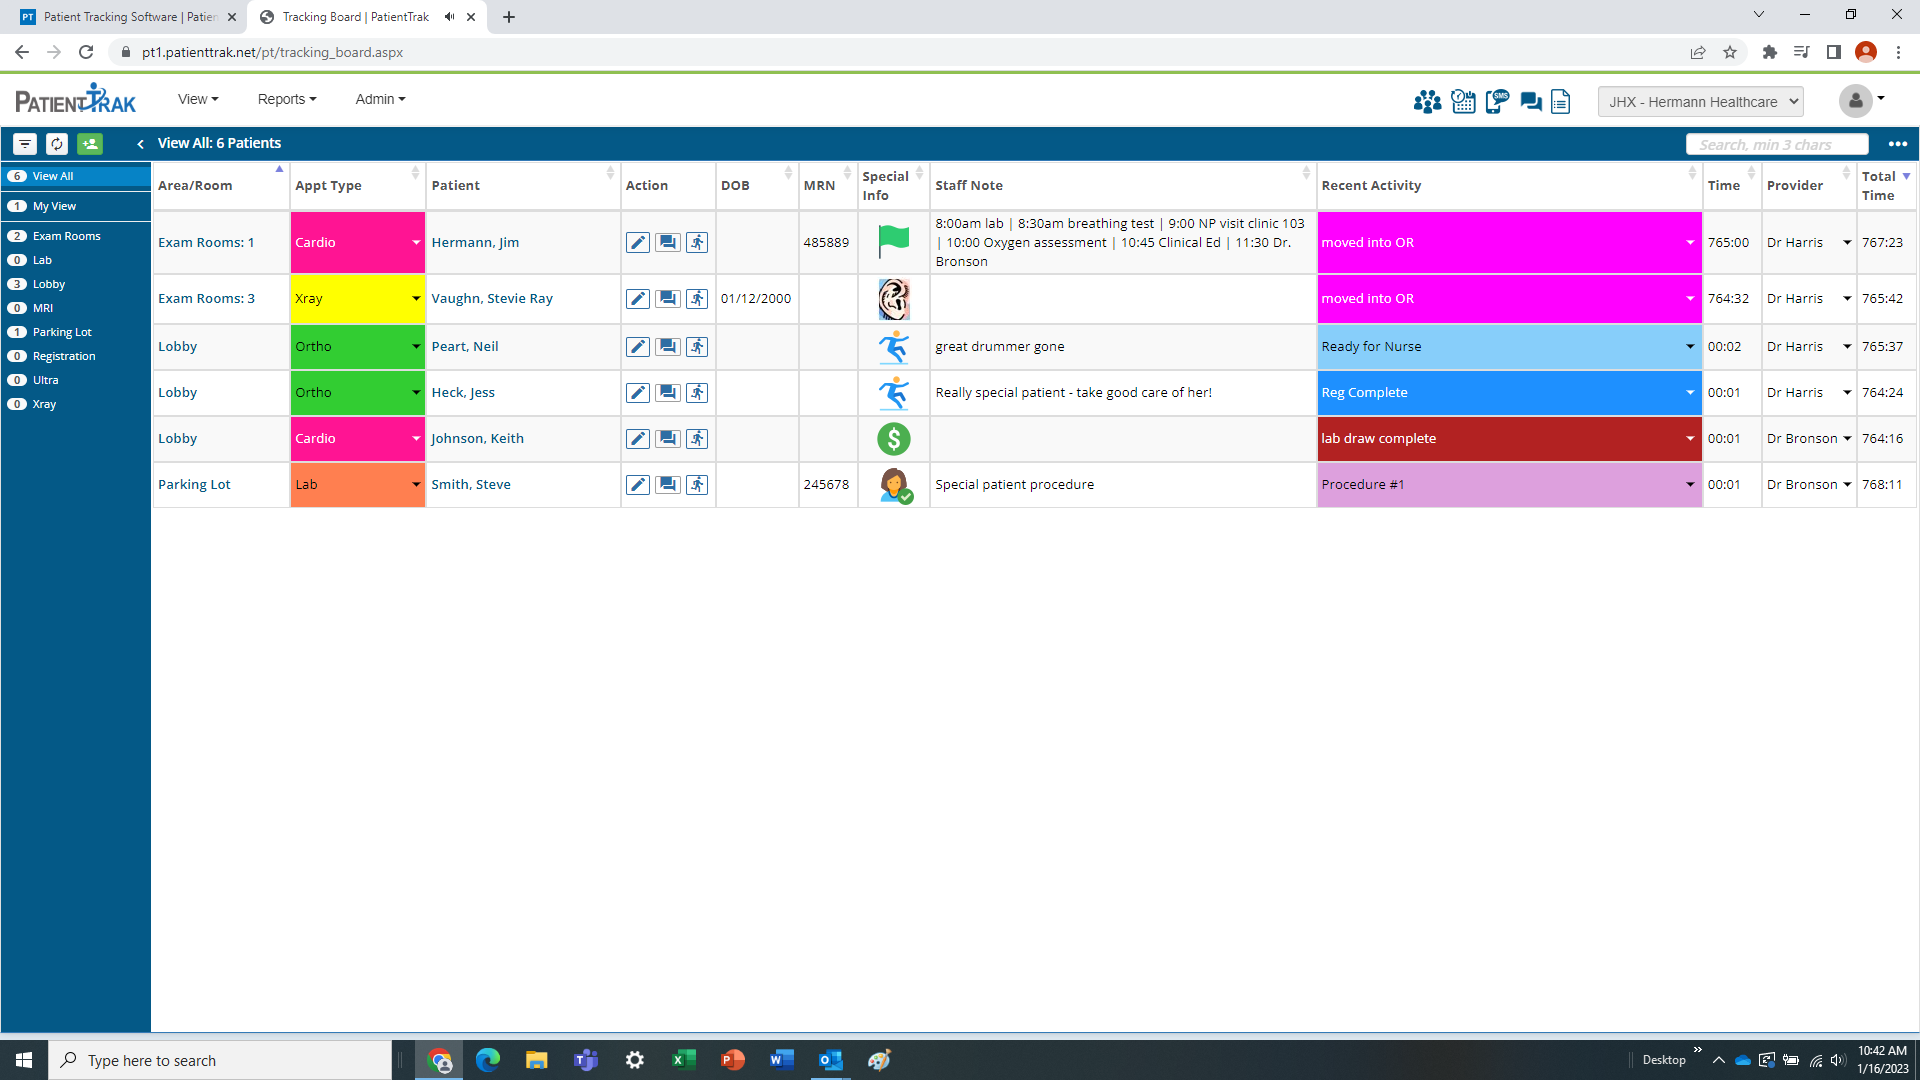Open message icon for Hermann, Jim
This screenshot has height=1080, width=1920.
click(668, 242)
